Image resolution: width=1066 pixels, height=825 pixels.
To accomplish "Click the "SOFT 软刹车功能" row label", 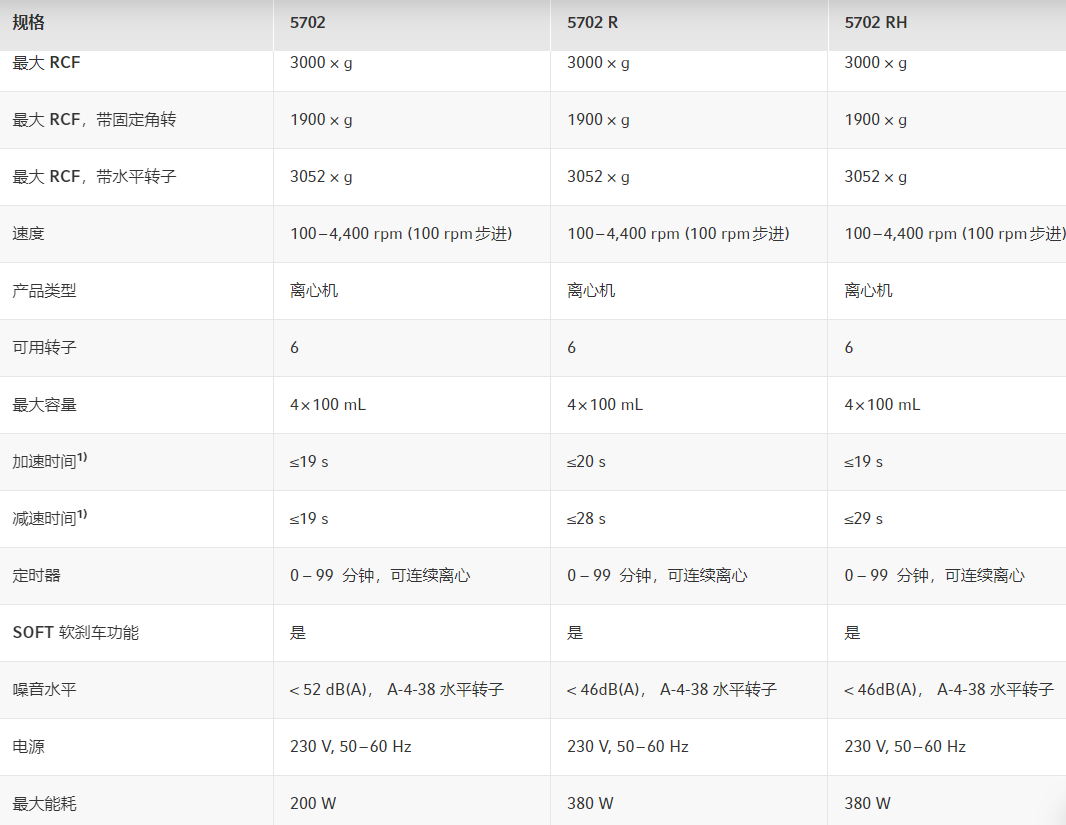I will pos(75,633).
